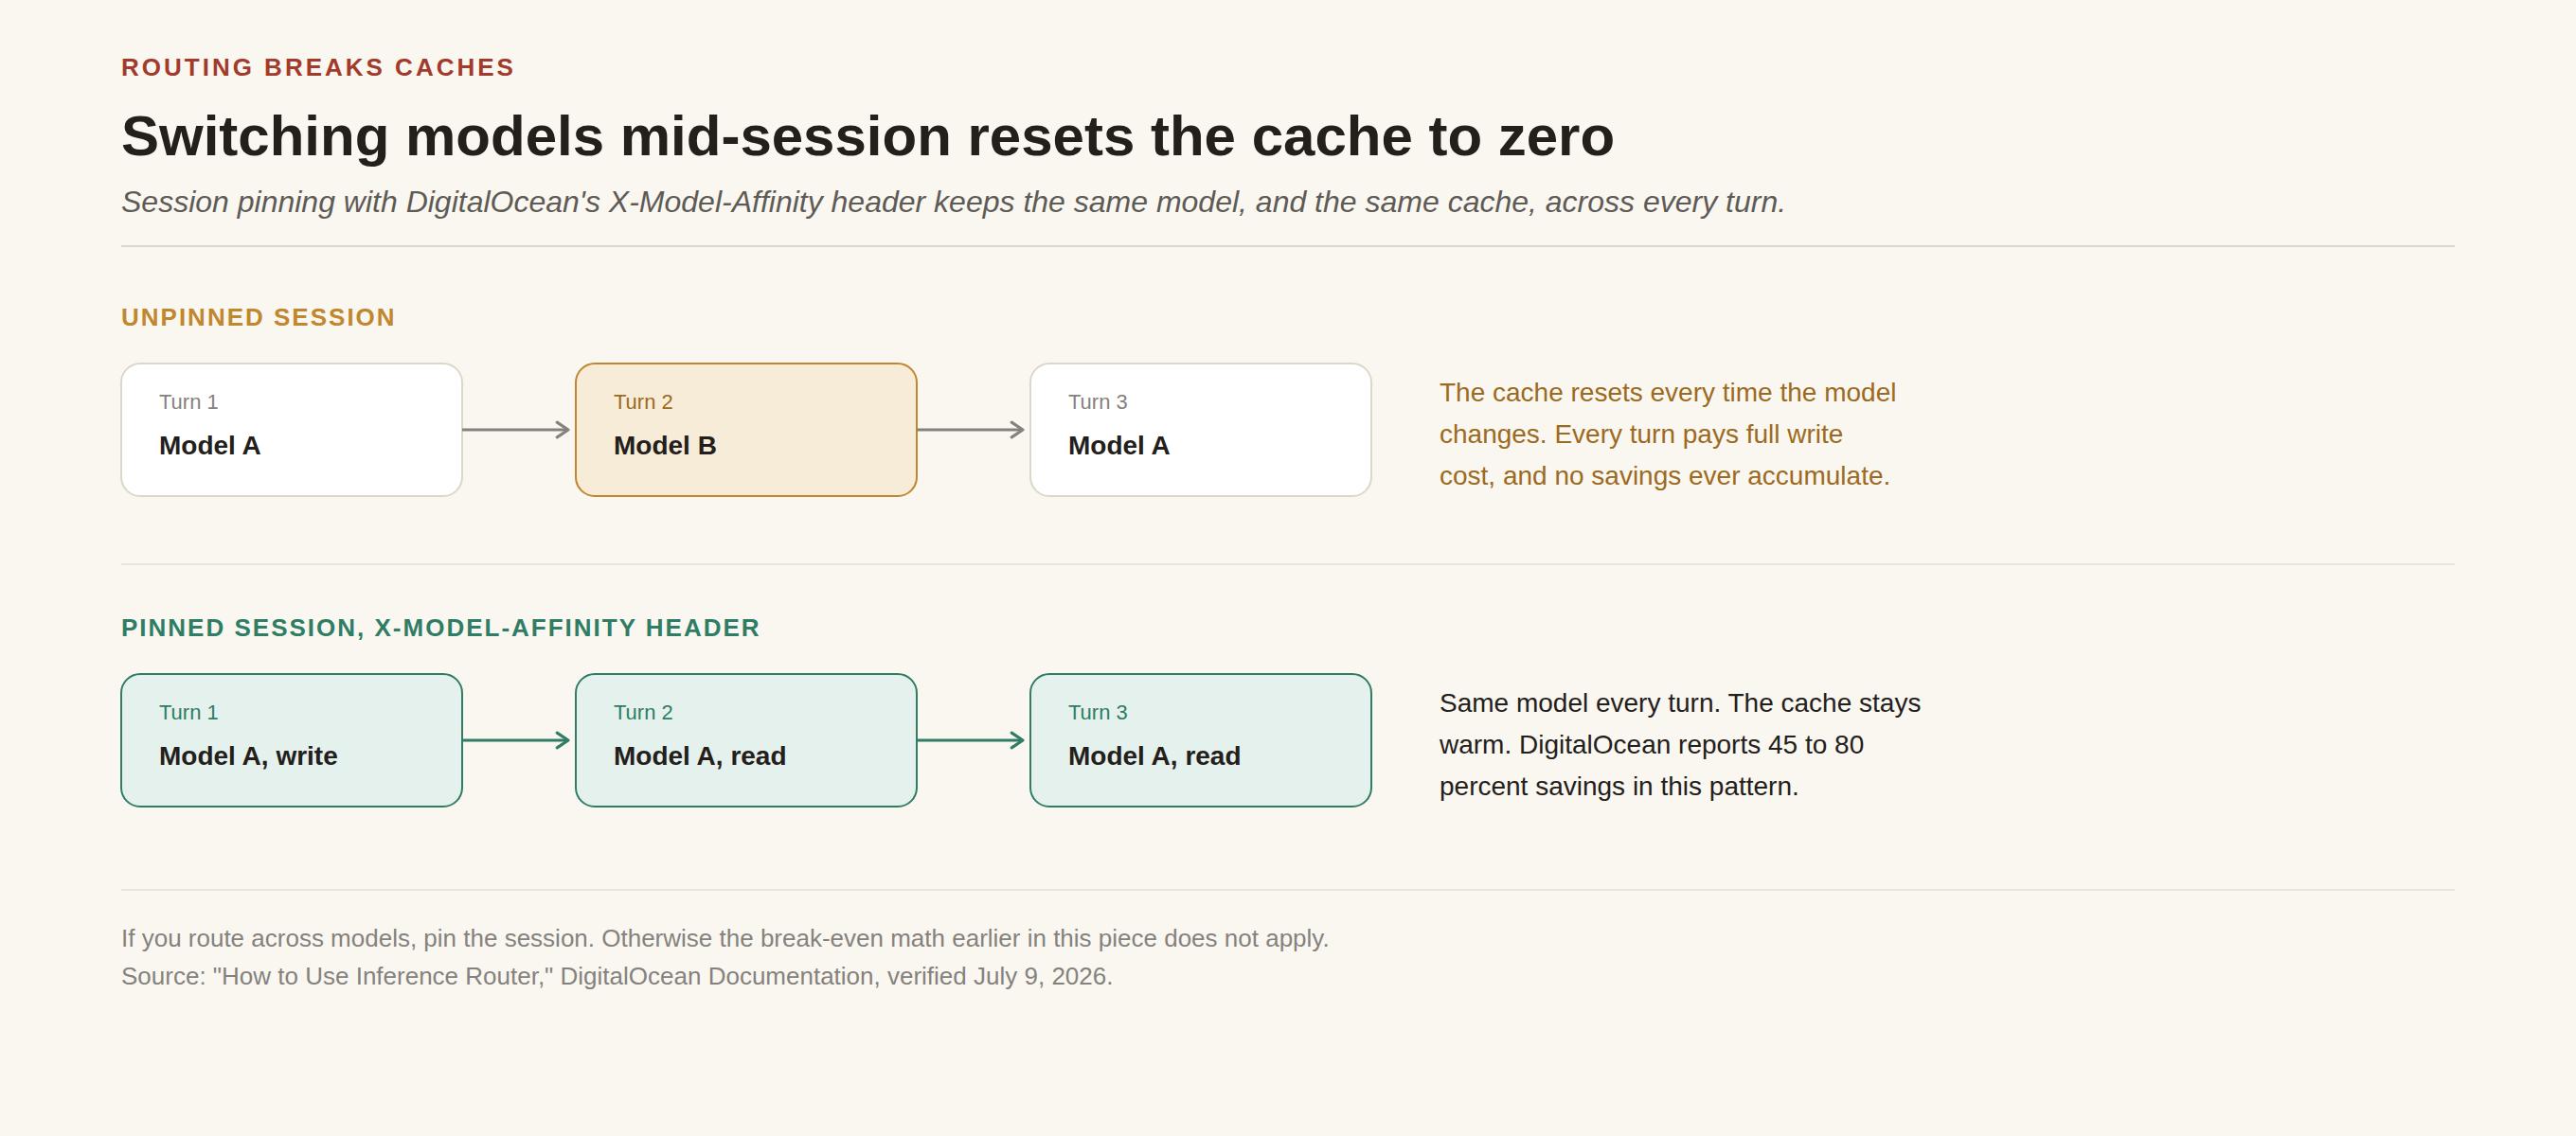
Task: Click the green arrow pointing into pinned Turn 3
Action: point(972,740)
